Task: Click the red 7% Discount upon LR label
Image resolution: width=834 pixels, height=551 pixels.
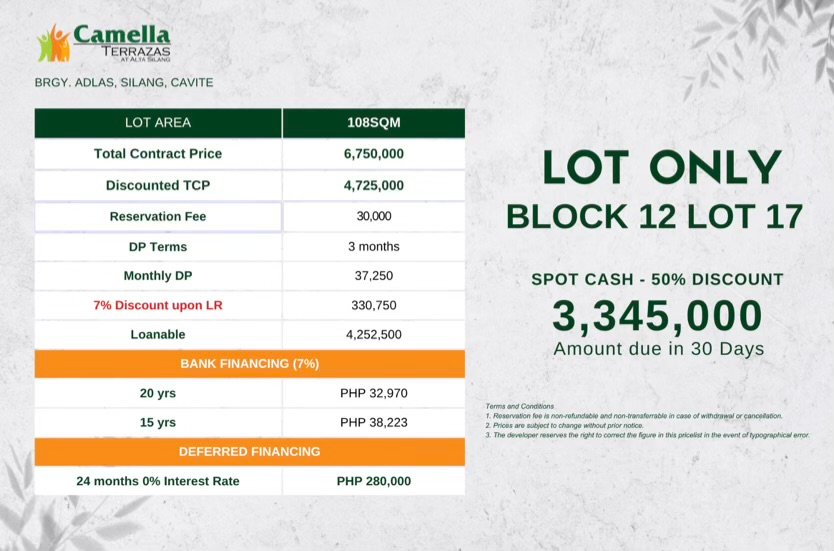Action: 158,305
